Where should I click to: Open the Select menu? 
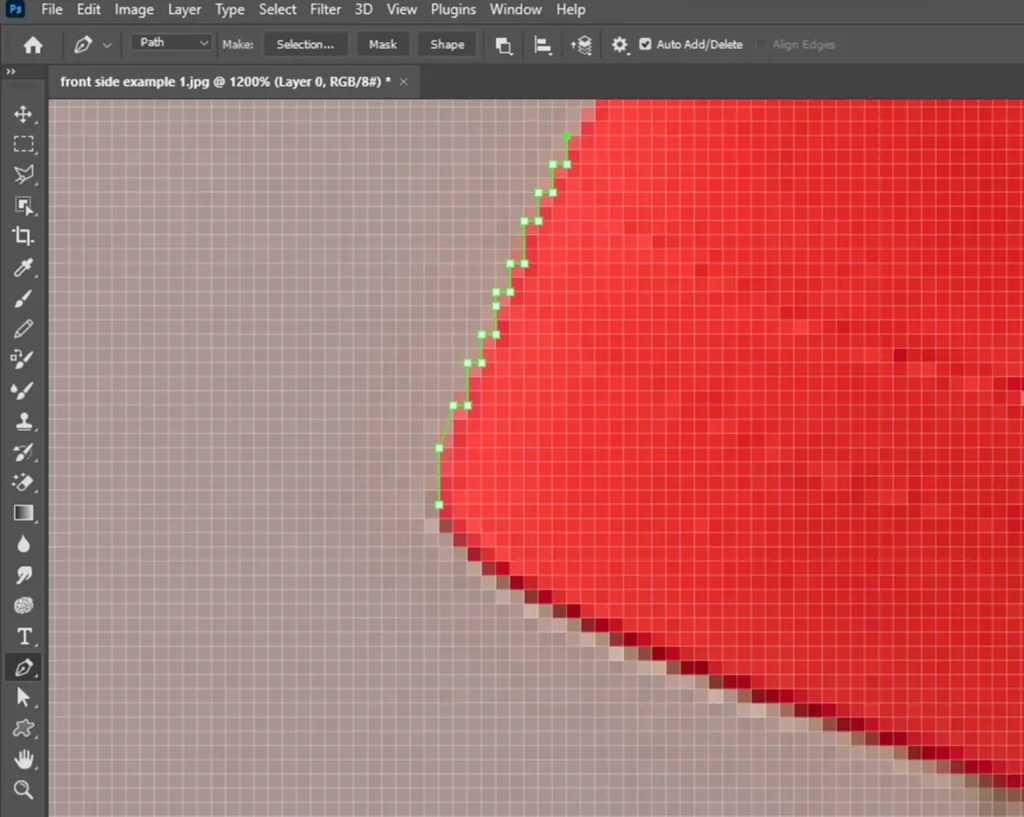tap(278, 10)
